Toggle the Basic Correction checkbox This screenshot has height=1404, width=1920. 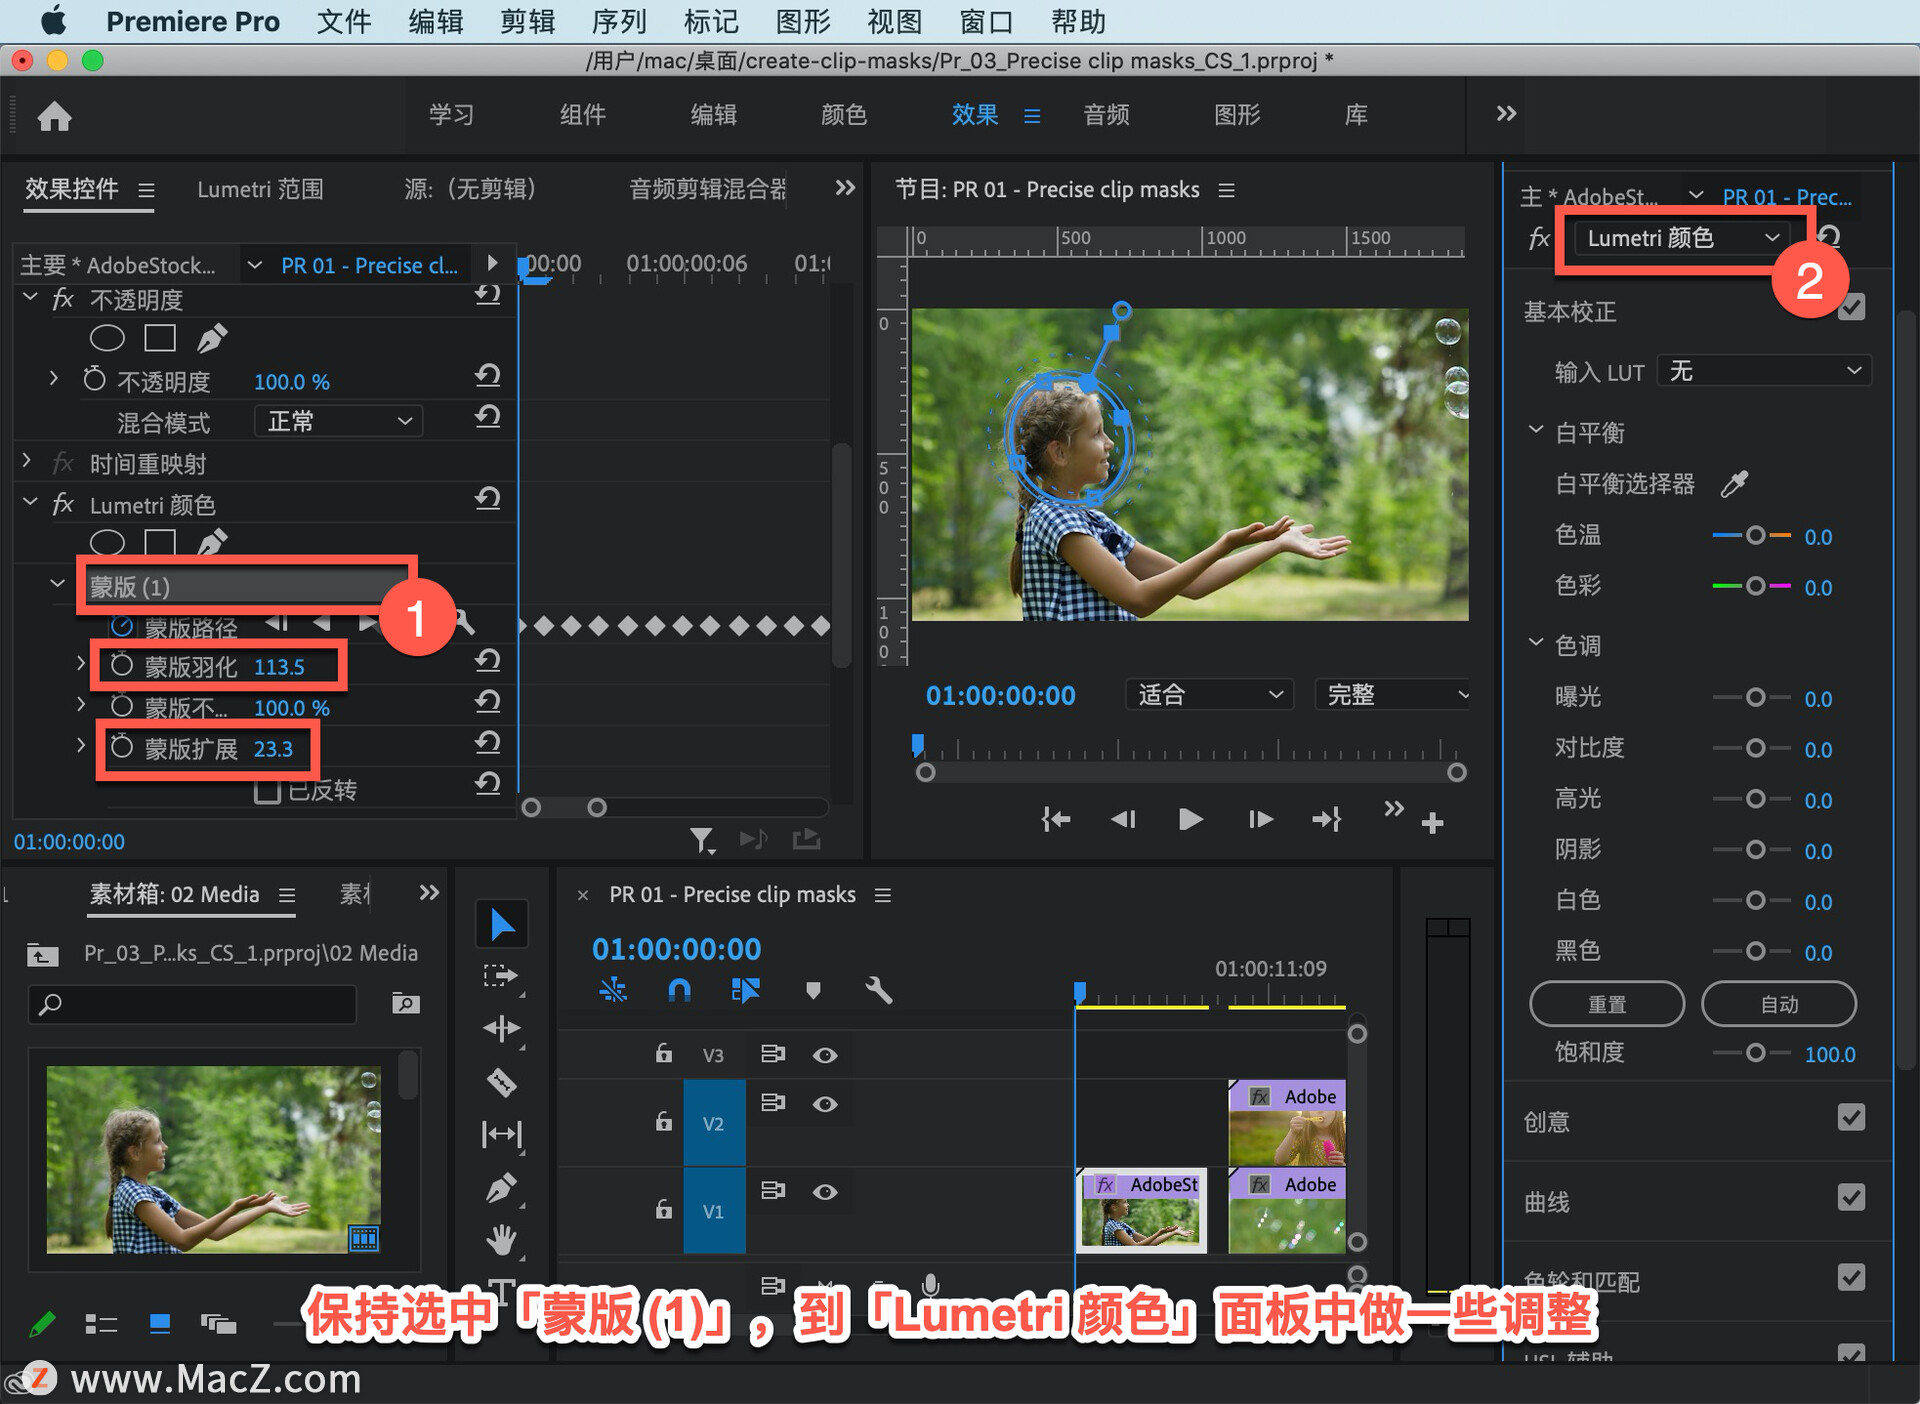[1851, 307]
